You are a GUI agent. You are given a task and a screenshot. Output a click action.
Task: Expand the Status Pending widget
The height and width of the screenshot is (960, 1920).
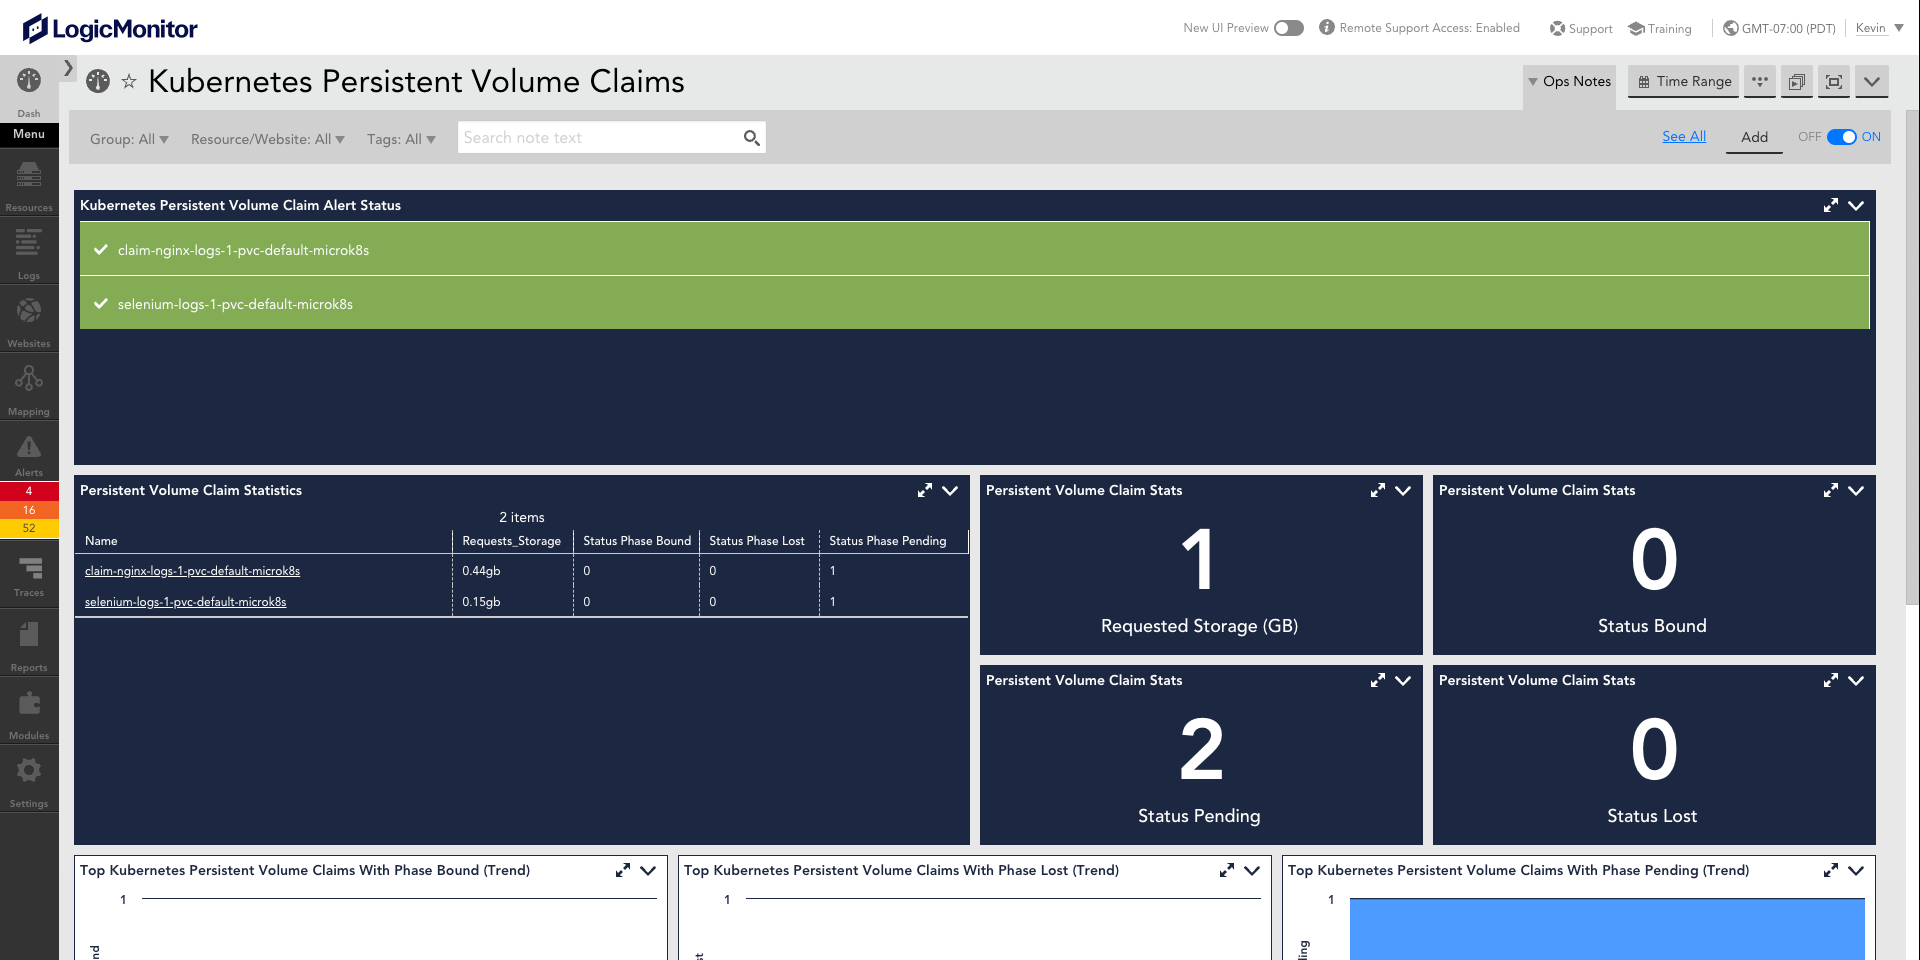pos(1378,680)
